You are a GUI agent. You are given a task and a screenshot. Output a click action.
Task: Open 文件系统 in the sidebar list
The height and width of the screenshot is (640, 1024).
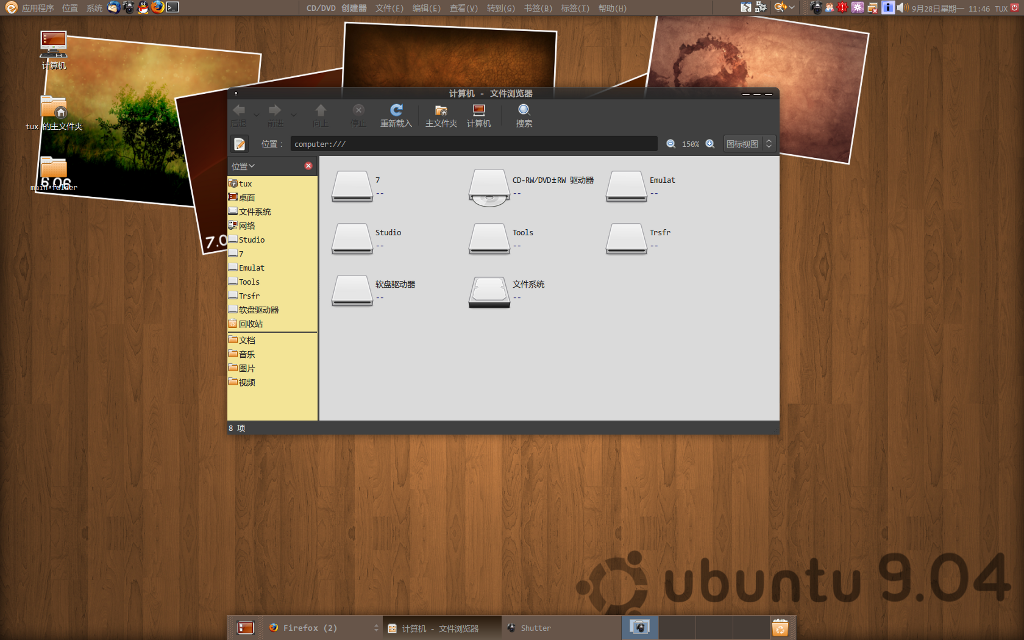[x=272, y=212]
